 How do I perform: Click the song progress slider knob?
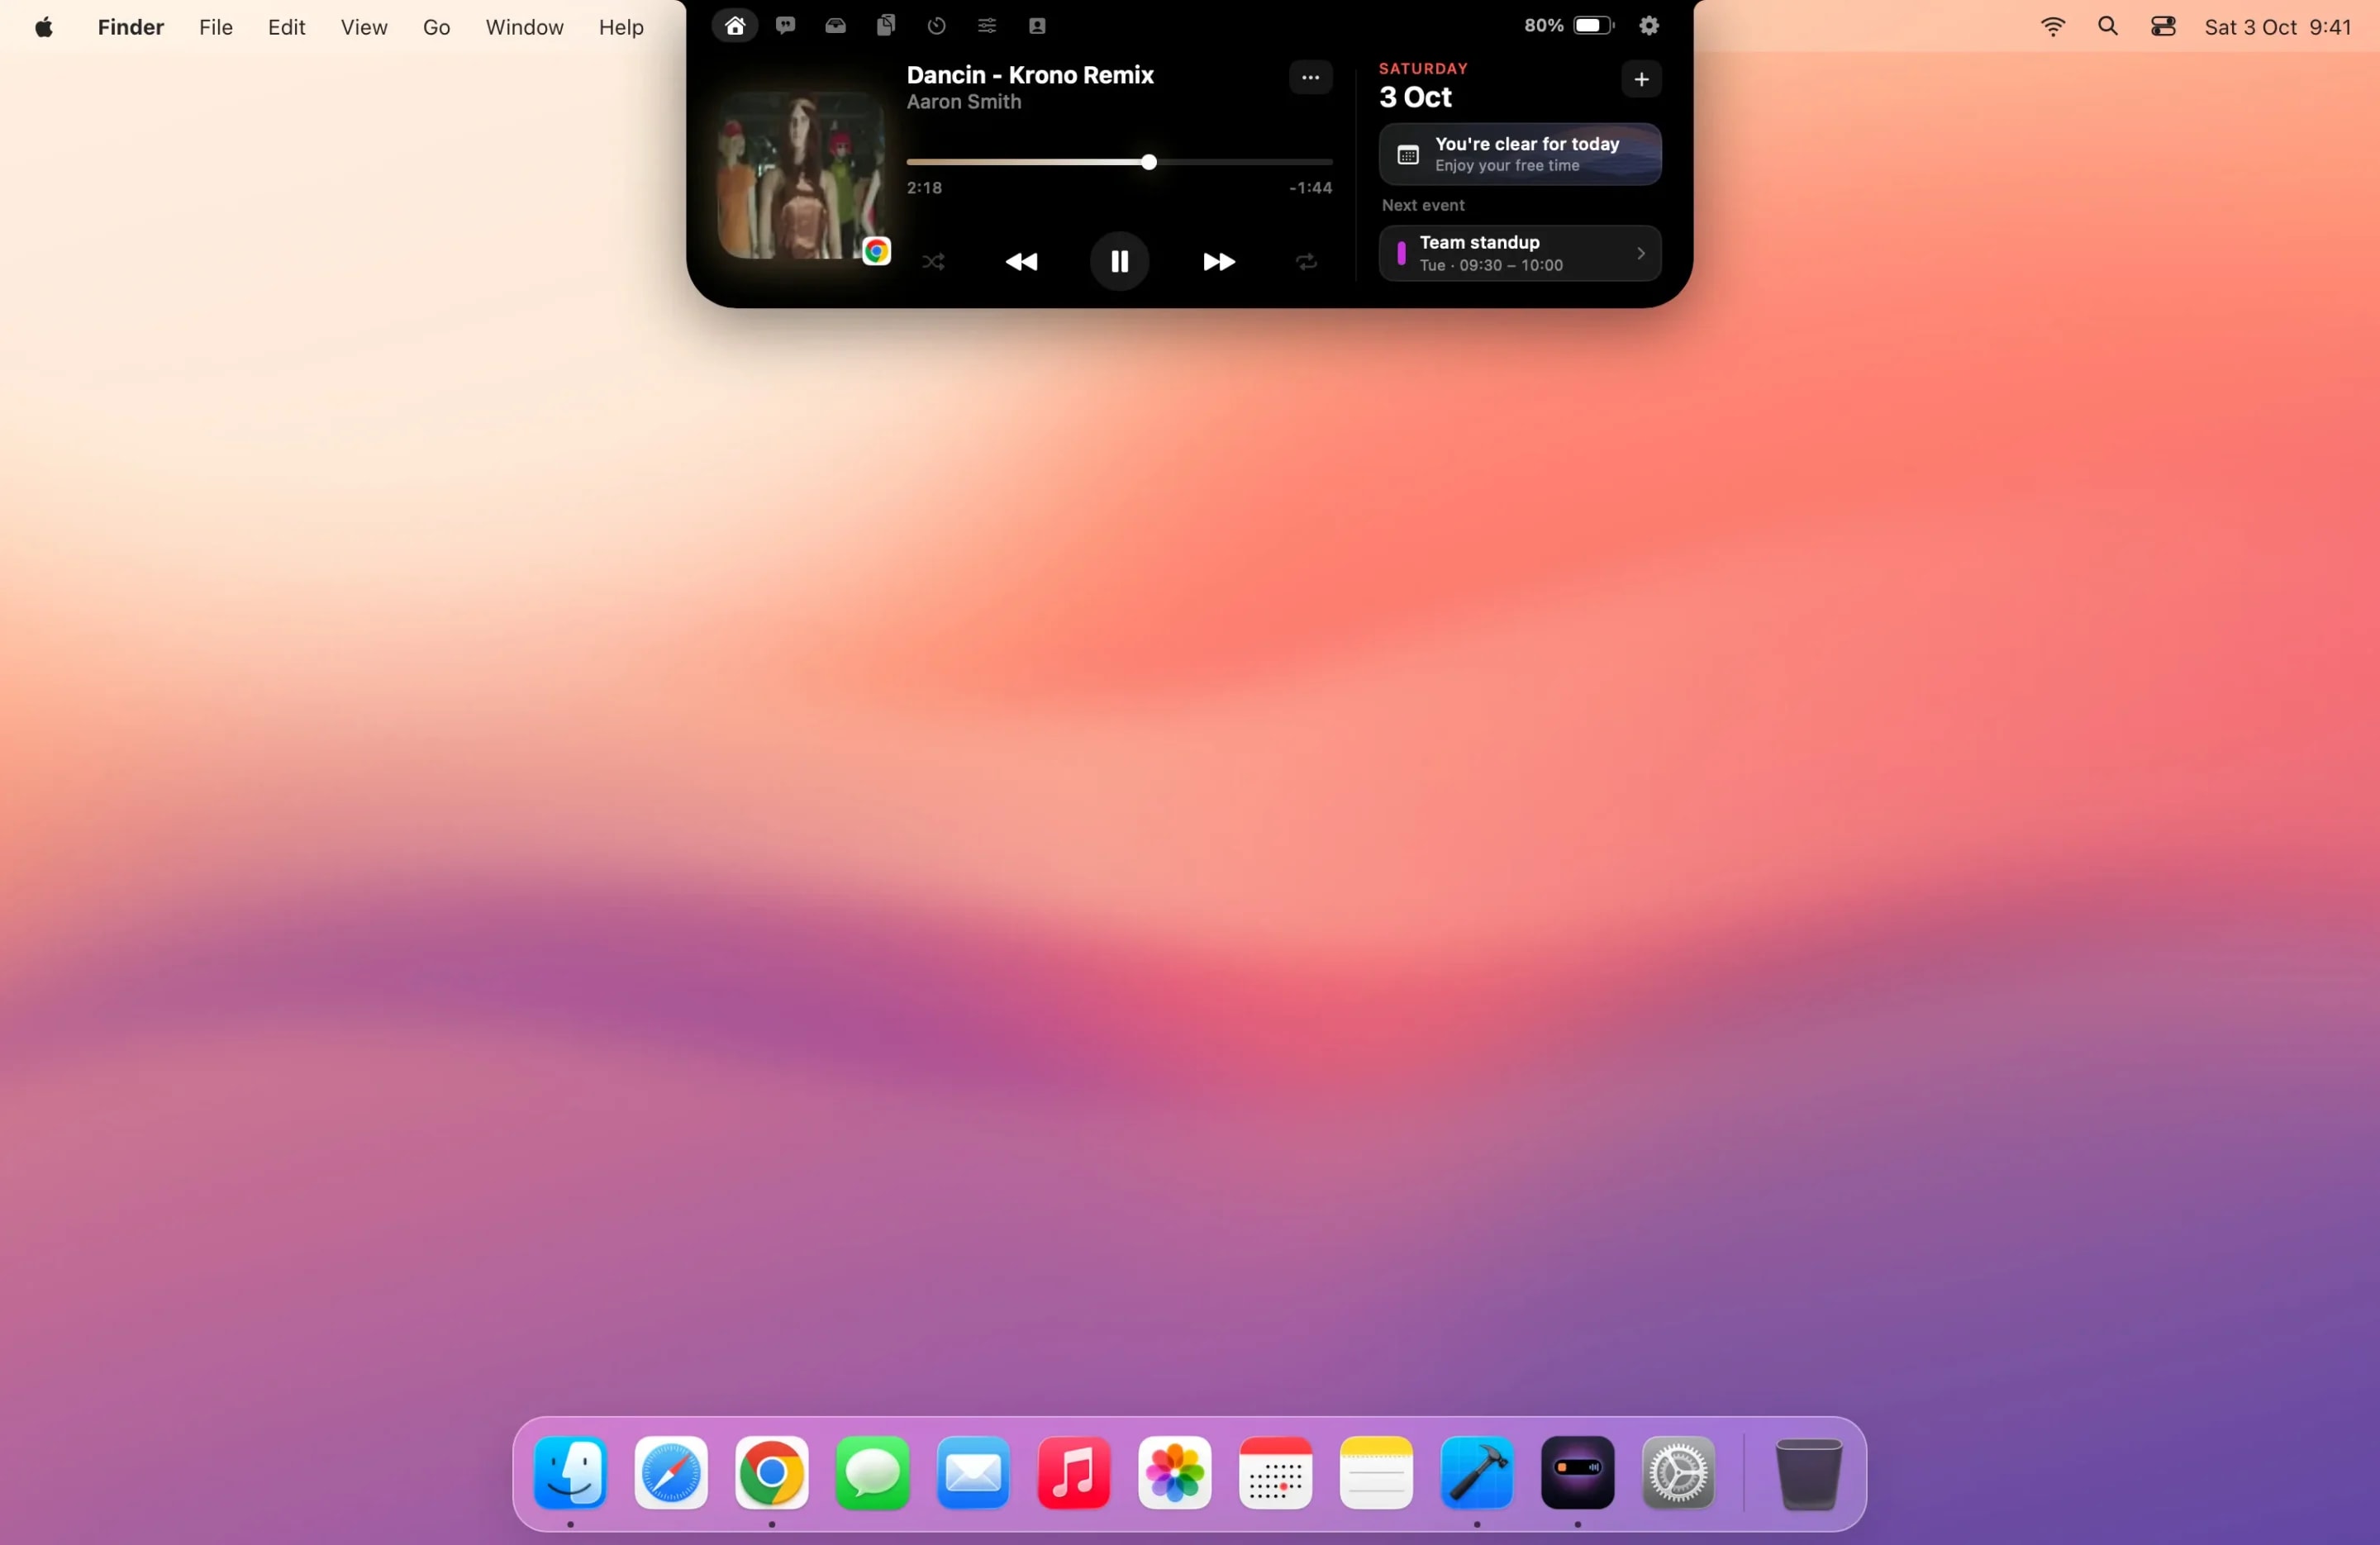pos(1149,162)
